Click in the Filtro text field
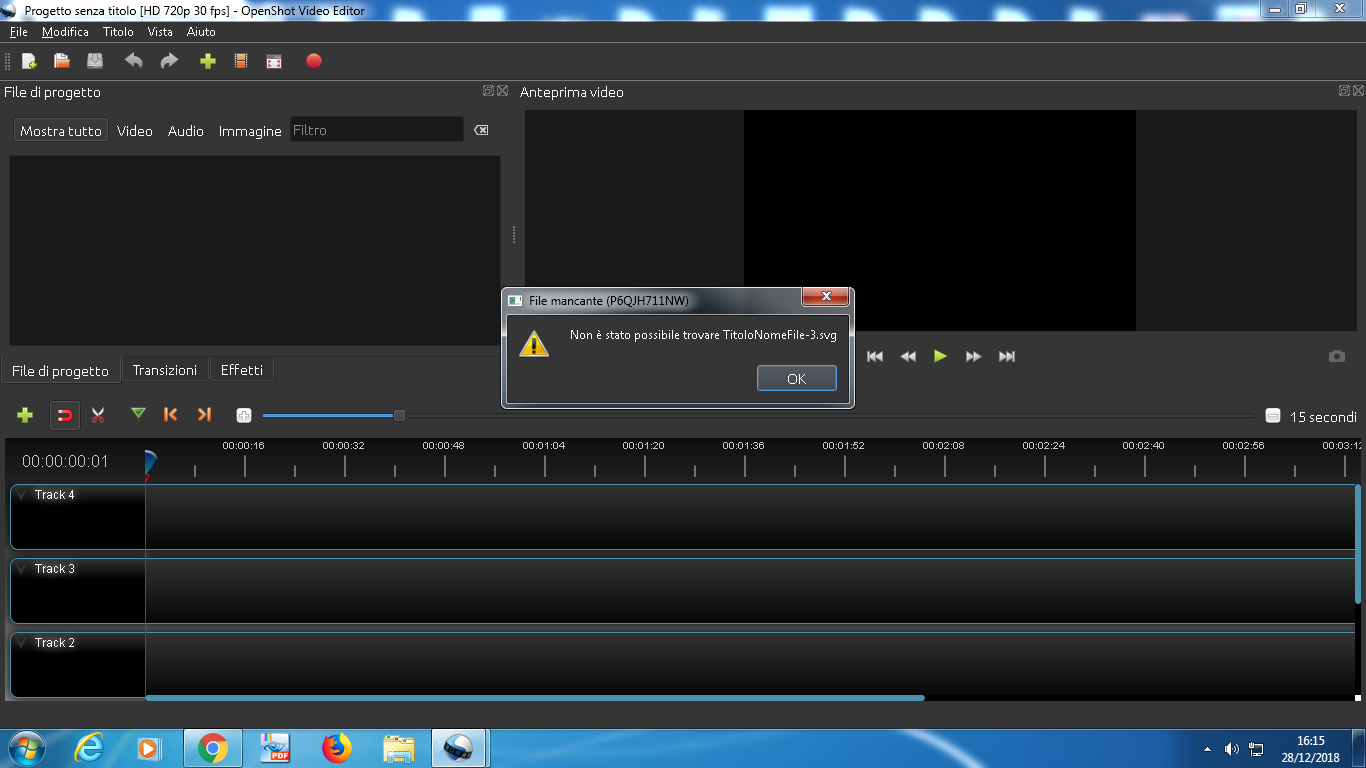This screenshot has height=768, width=1366. click(377, 130)
